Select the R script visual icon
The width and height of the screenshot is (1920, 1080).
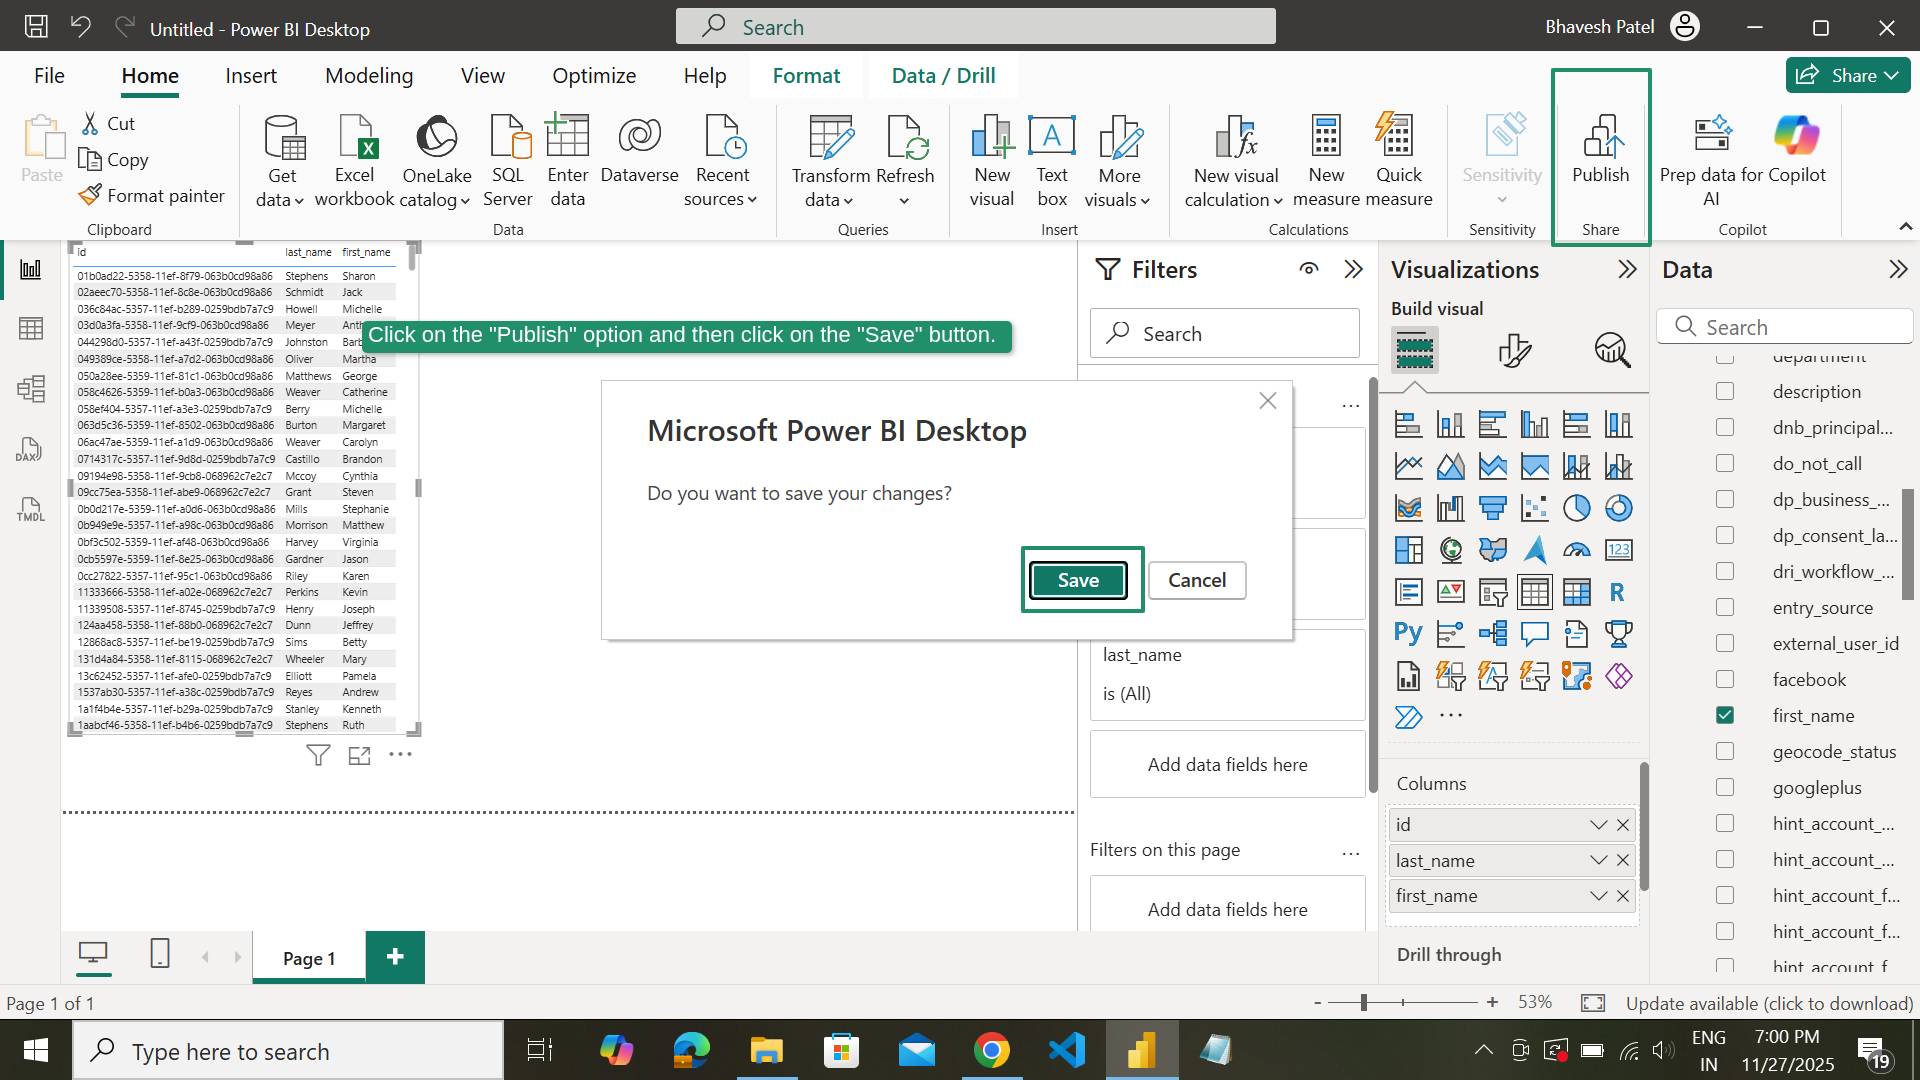click(1616, 592)
